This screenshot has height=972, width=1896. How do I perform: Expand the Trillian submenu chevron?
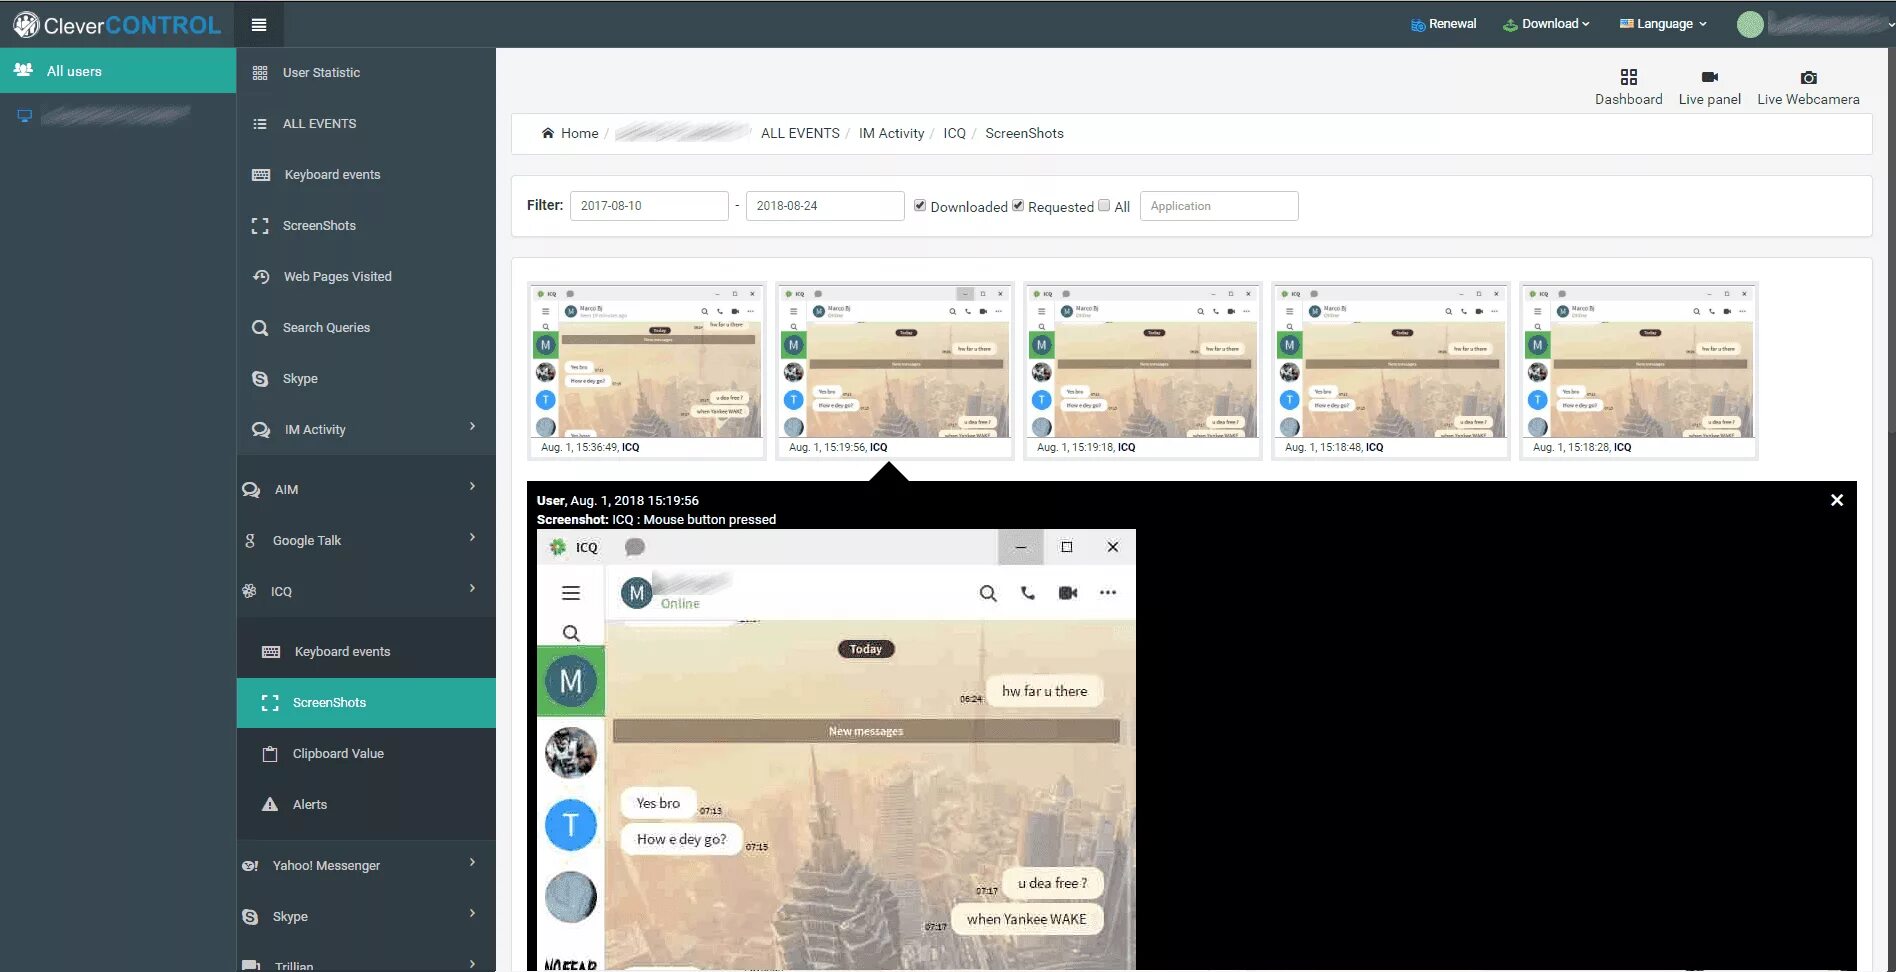pos(473,964)
